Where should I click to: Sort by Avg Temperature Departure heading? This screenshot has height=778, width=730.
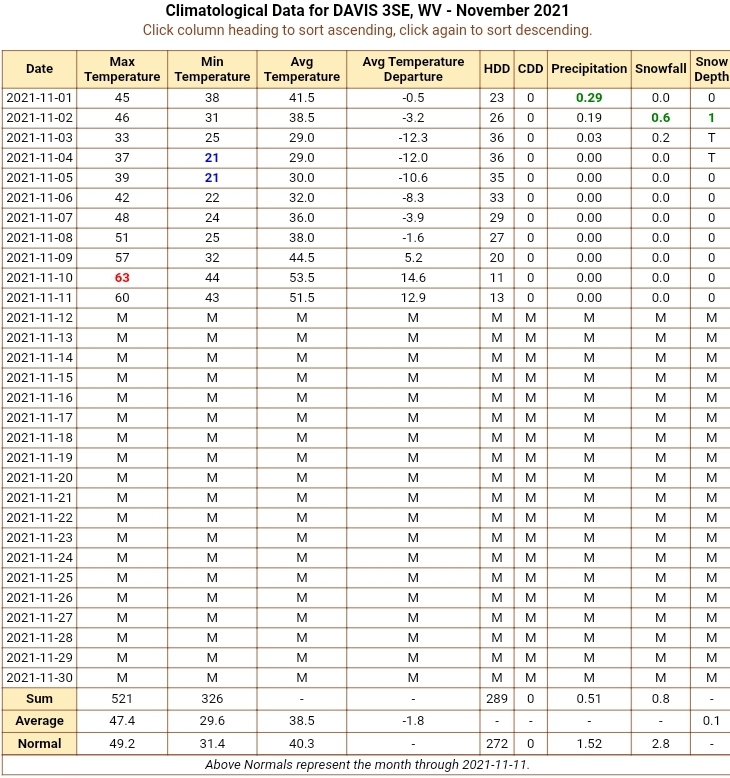point(413,69)
